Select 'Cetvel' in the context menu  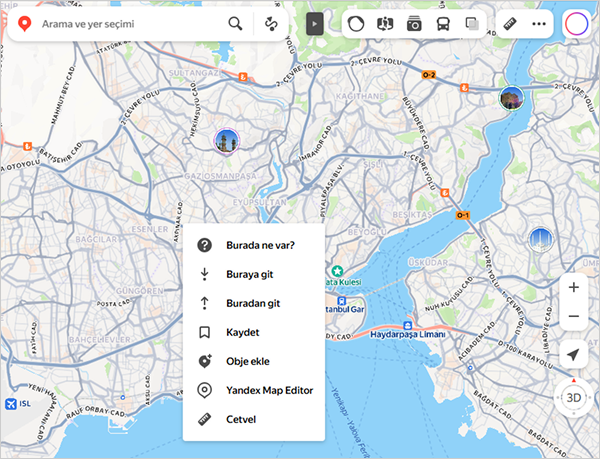click(254, 420)
